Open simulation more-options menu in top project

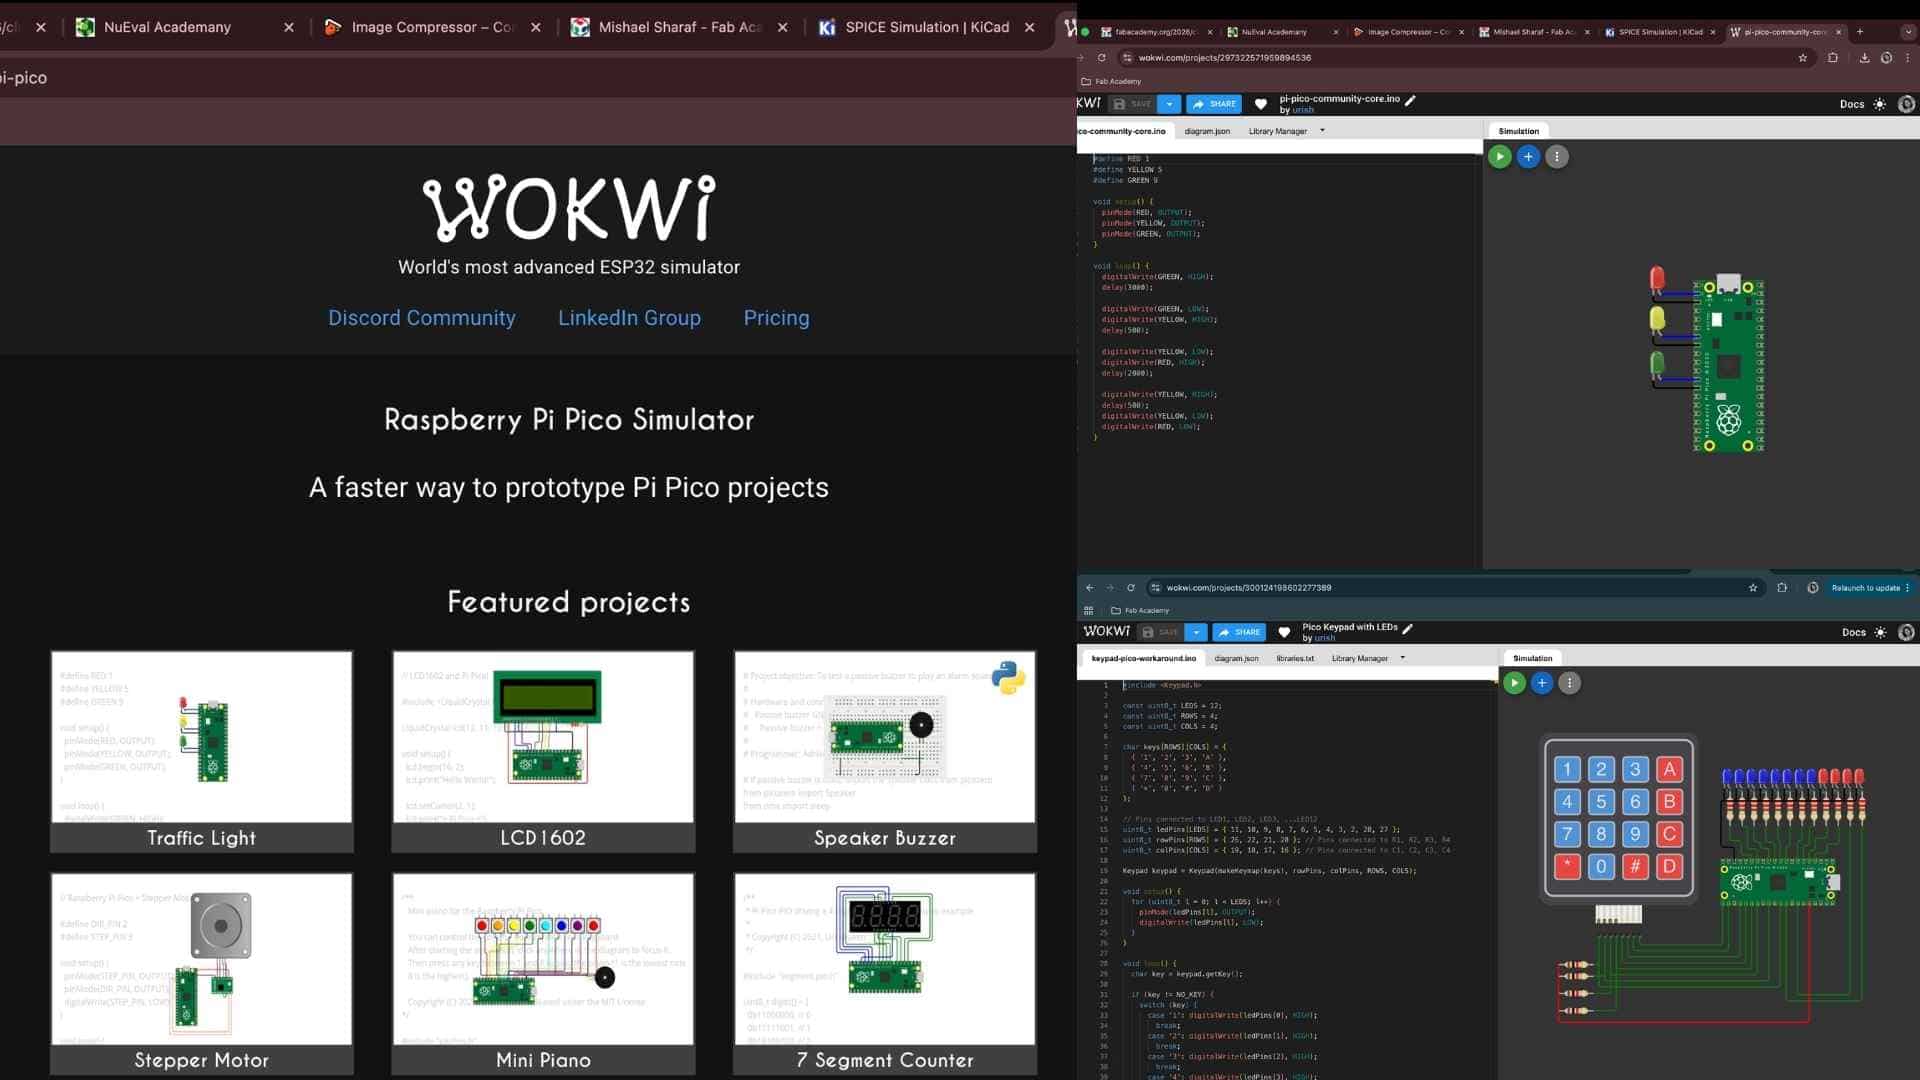coord(1557,156)
